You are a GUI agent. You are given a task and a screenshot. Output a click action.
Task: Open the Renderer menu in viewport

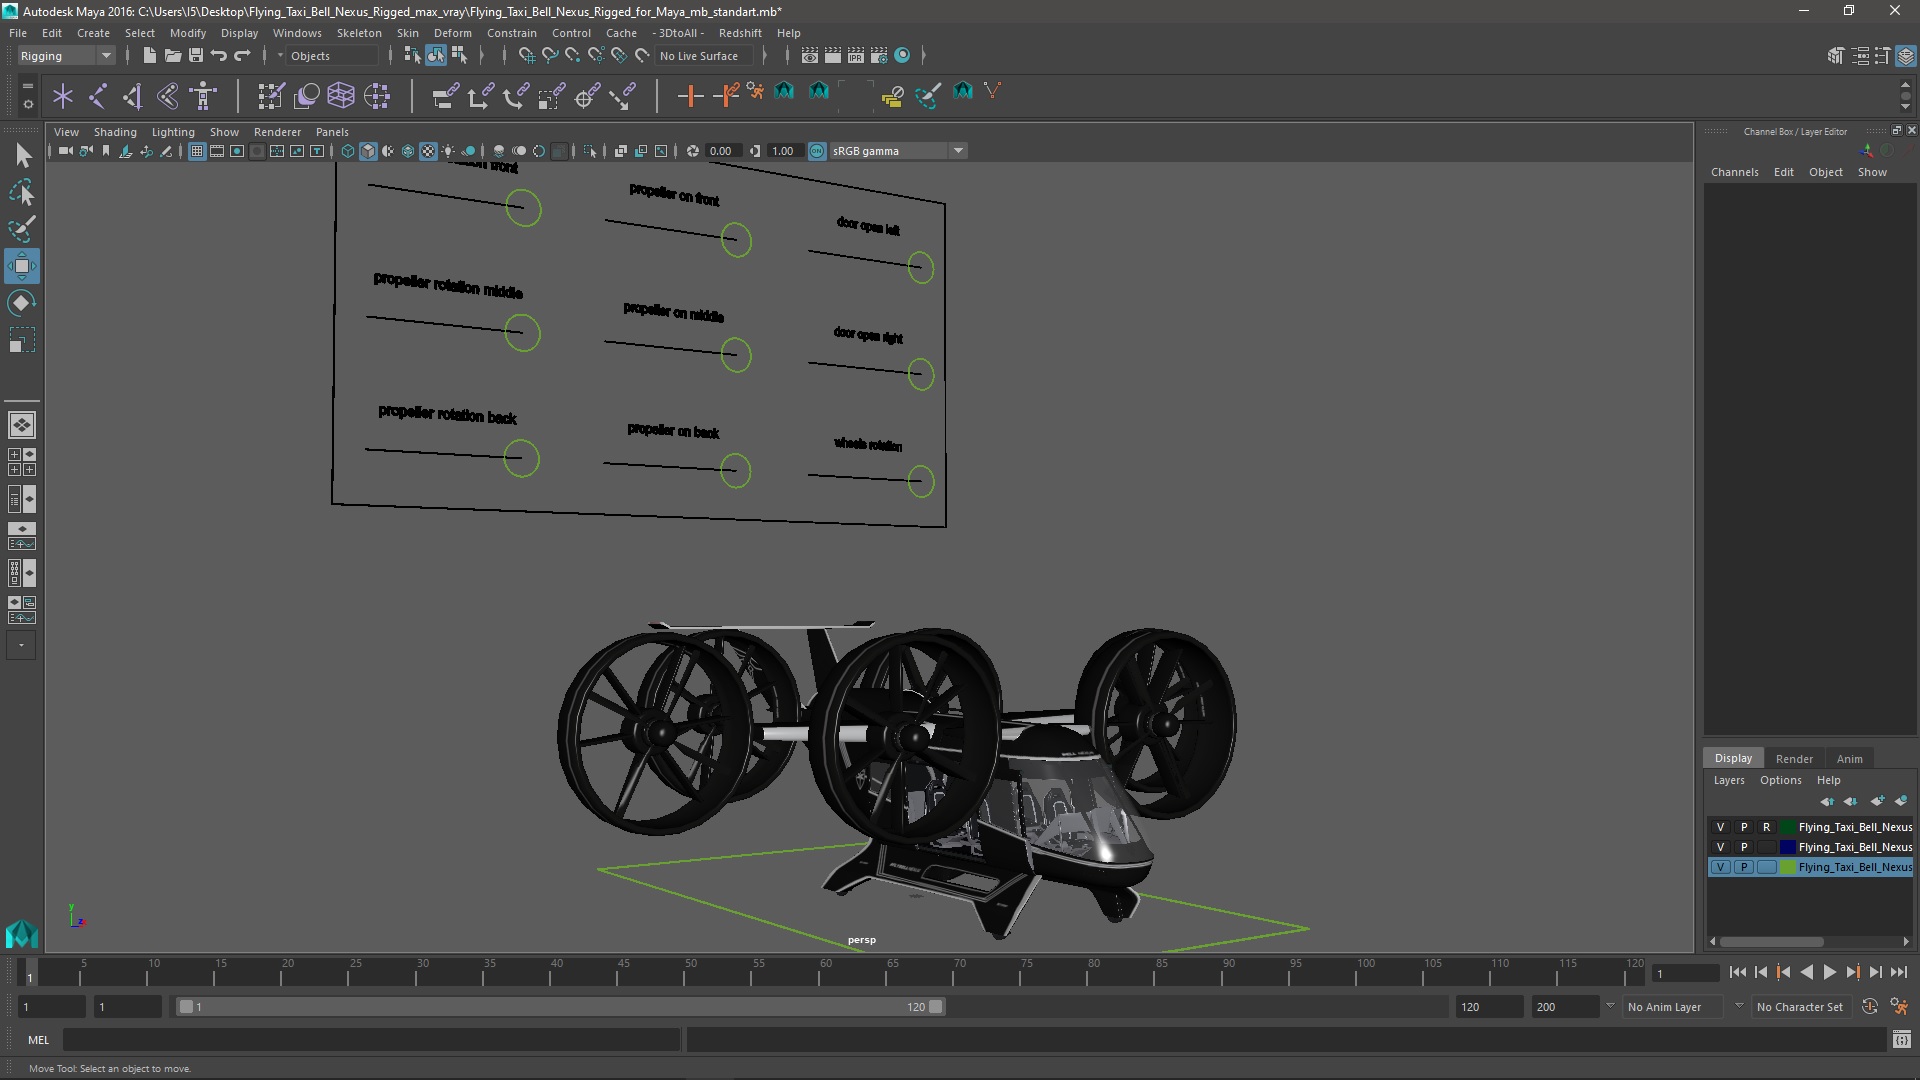click(x=277, y=131)
